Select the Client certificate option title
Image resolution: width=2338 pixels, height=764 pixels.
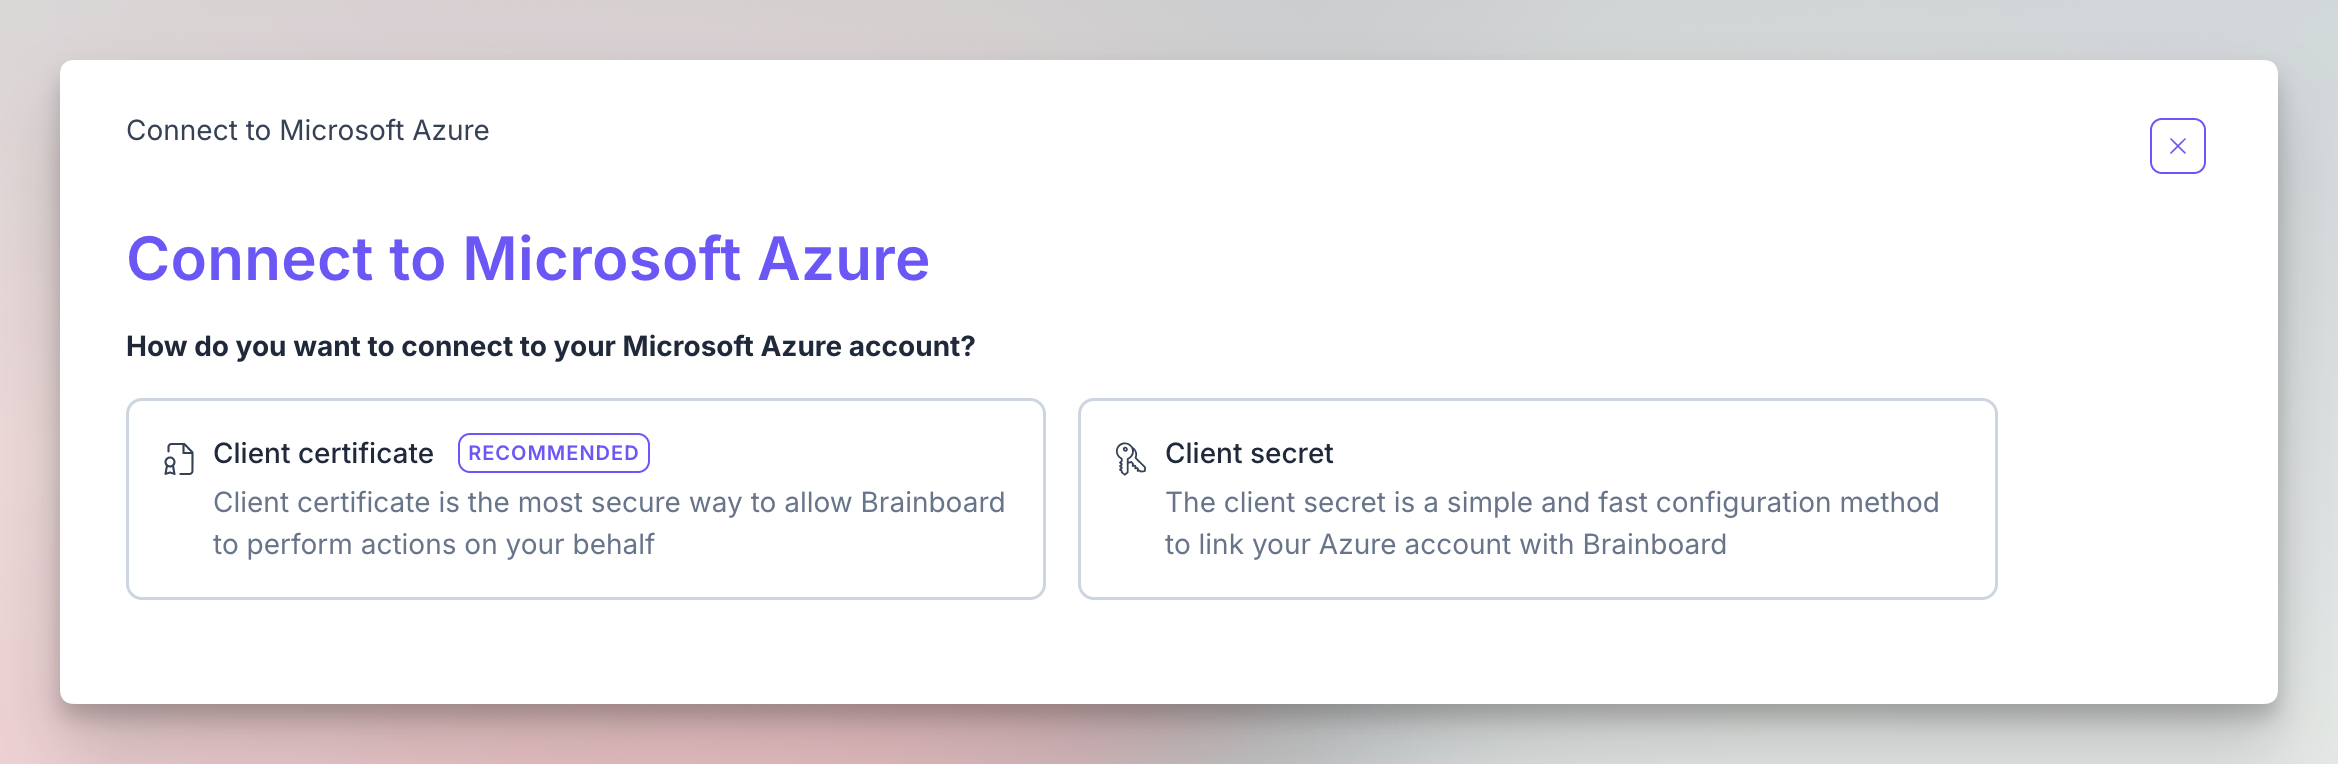(323, 454)
